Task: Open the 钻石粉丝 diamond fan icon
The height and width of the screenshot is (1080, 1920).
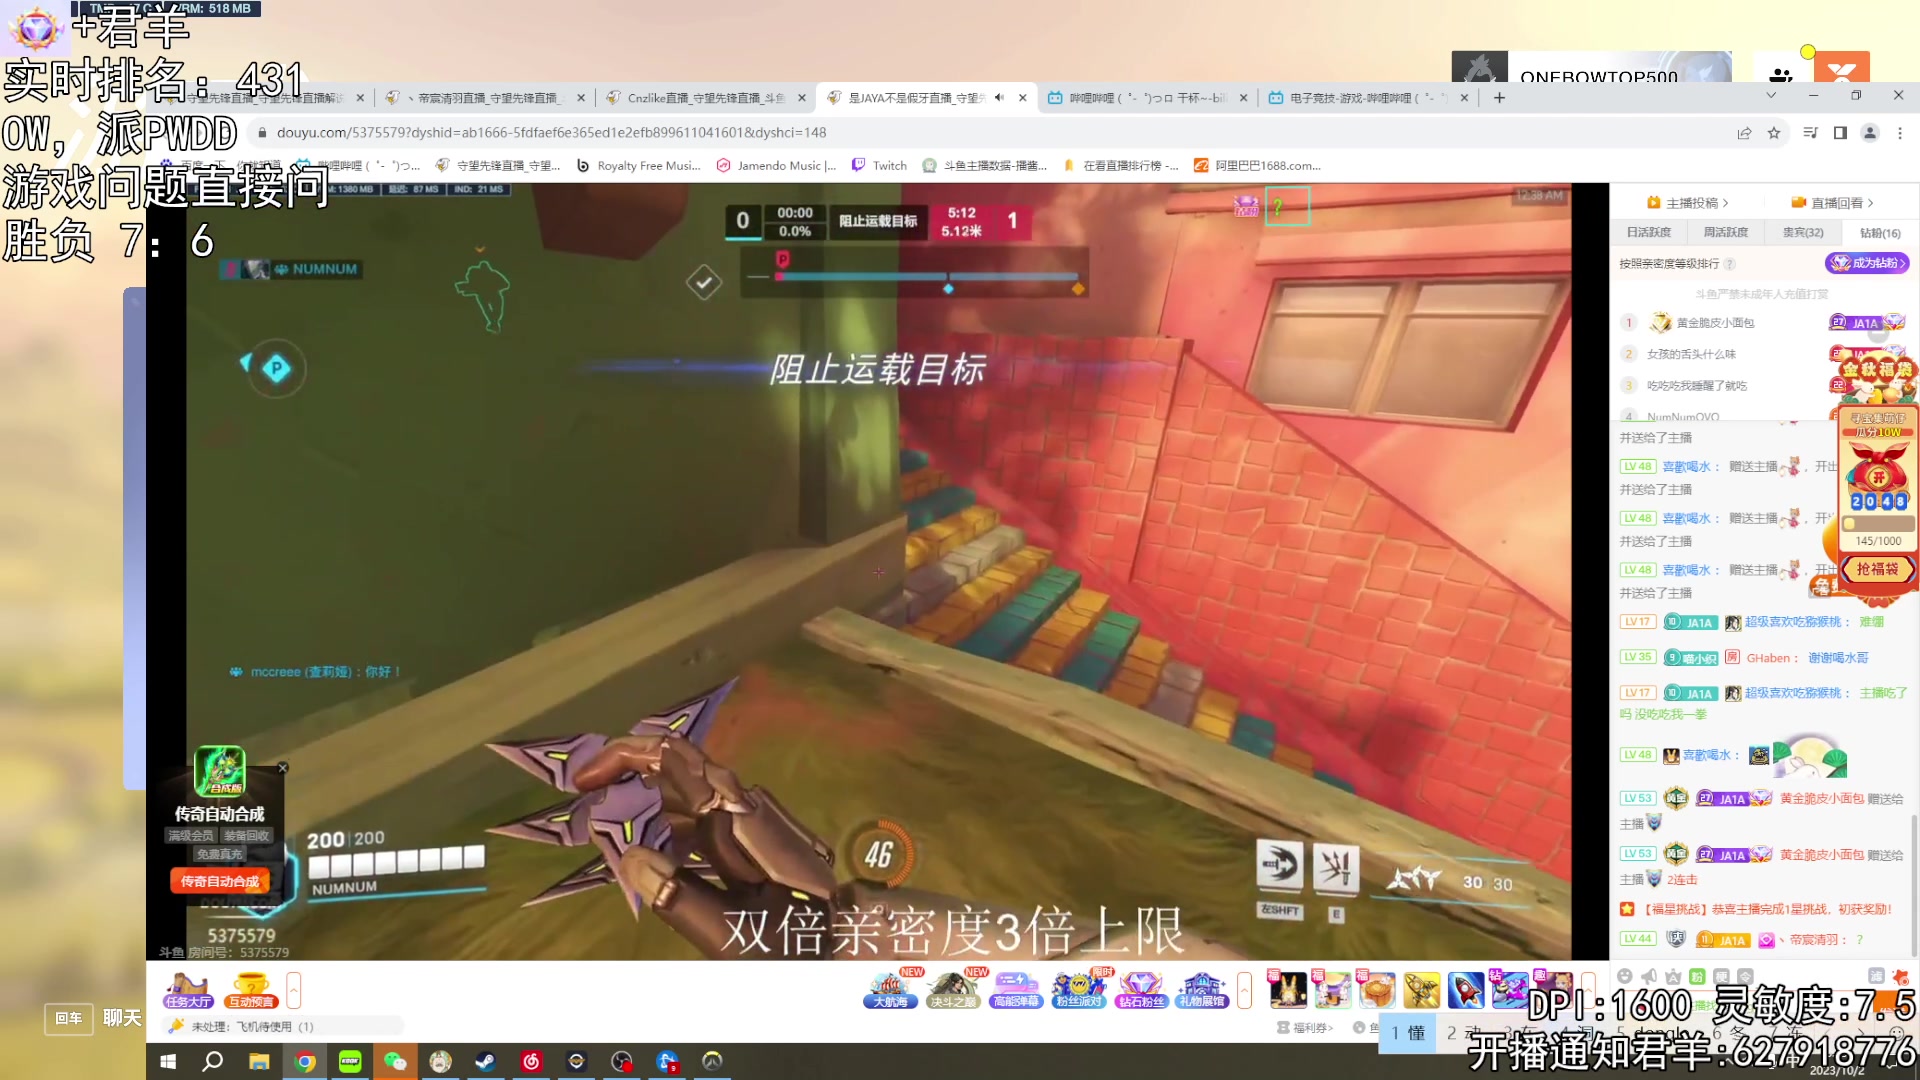Action: [1141, 990]
